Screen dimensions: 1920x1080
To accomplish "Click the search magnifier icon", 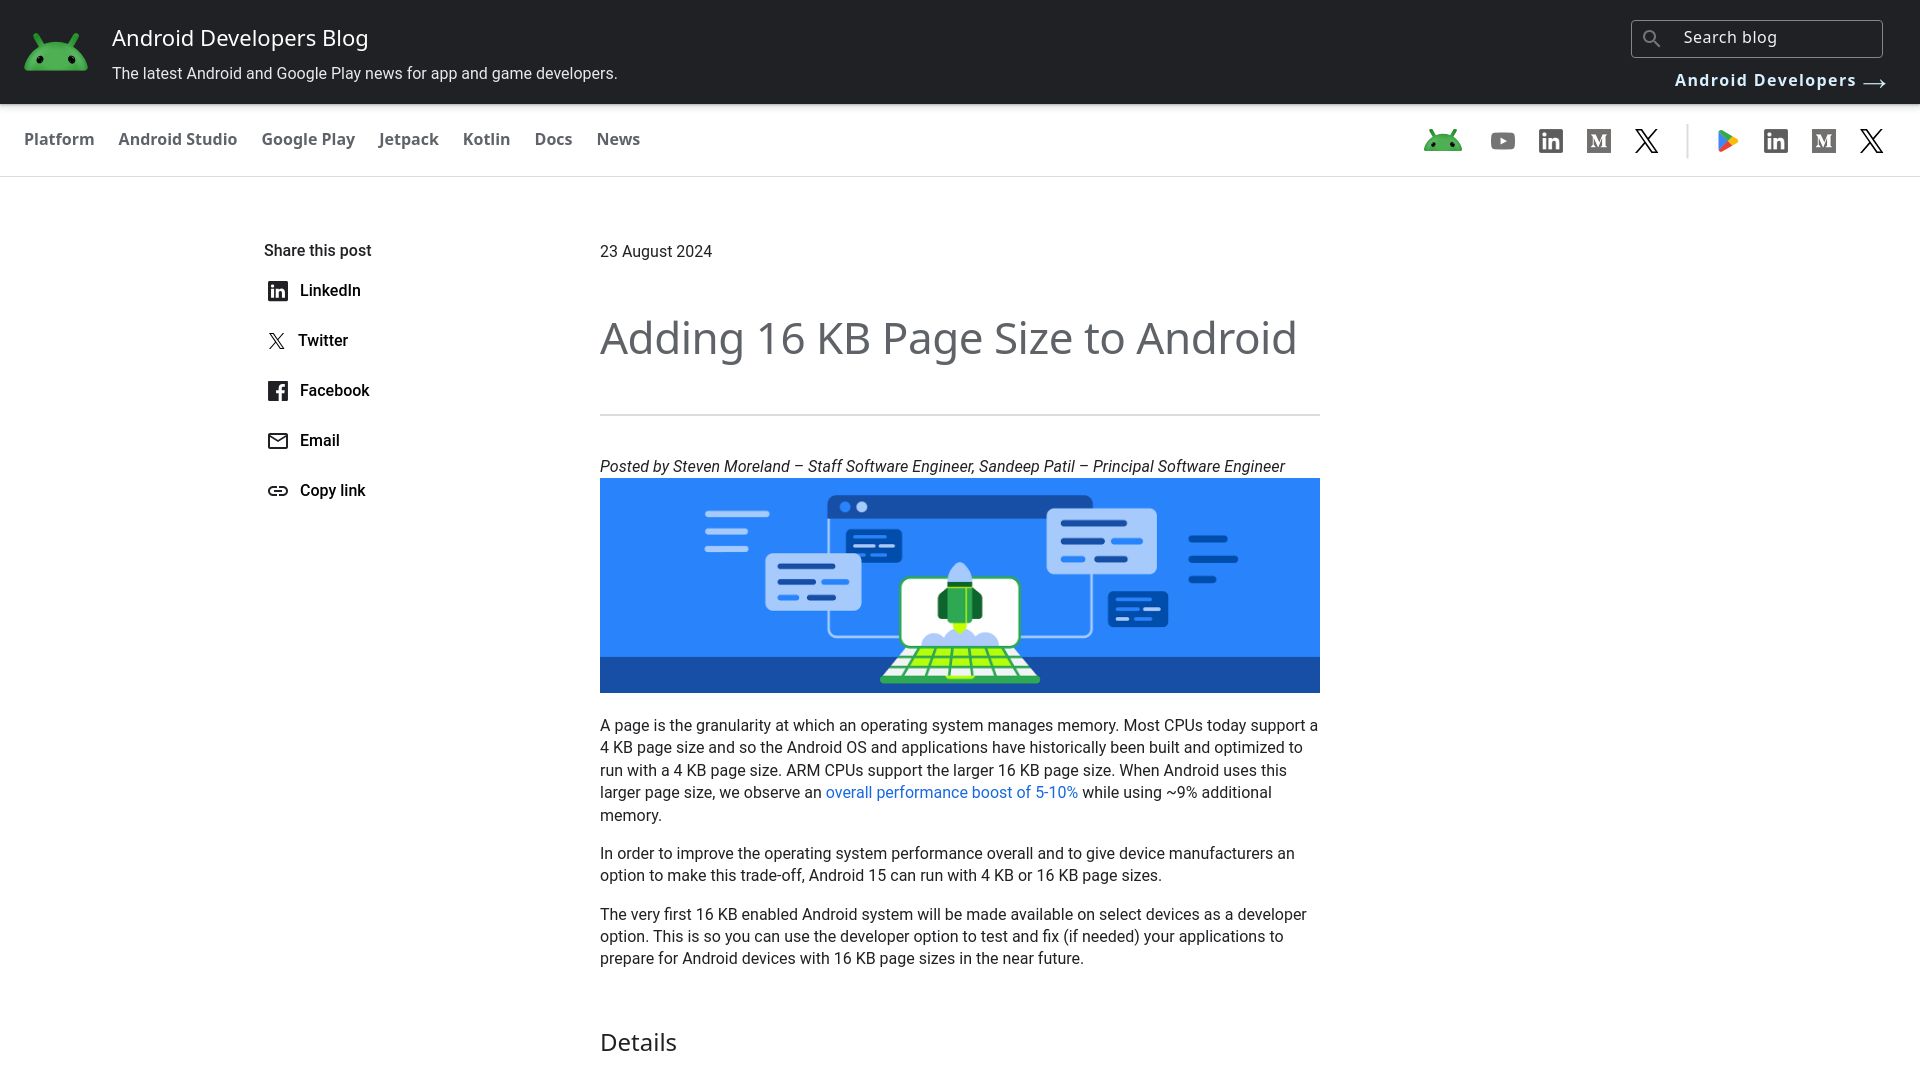I will click(1652, 38).
